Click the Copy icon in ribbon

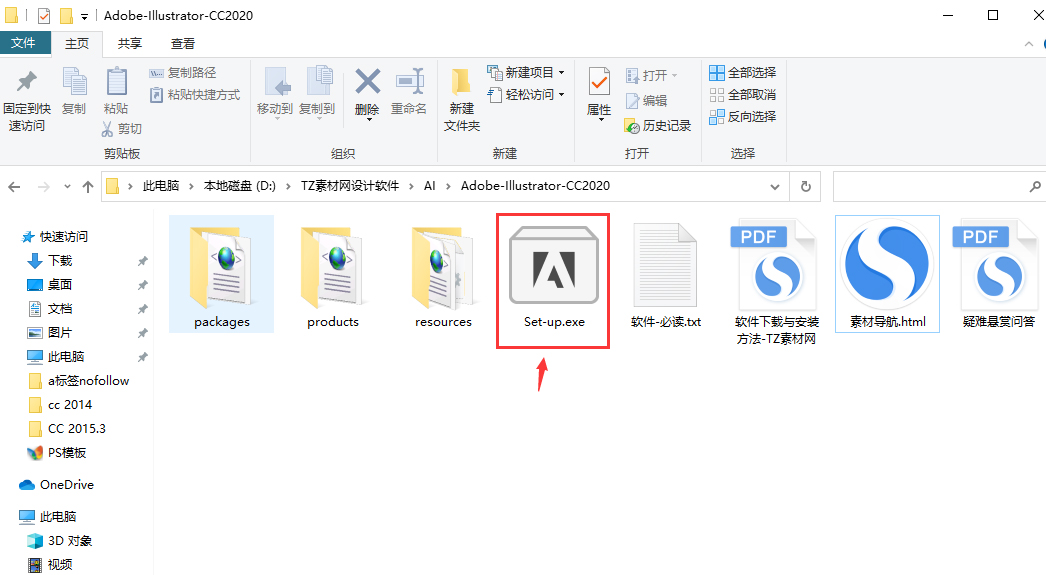tap(74, 83)
